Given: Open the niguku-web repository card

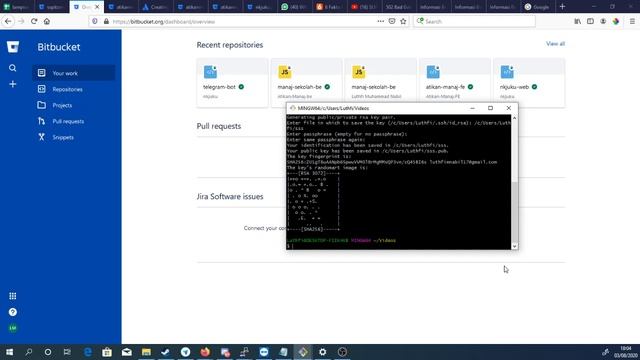Looking at the screenshot, I should pyautogui.click(x=529, y=83).
